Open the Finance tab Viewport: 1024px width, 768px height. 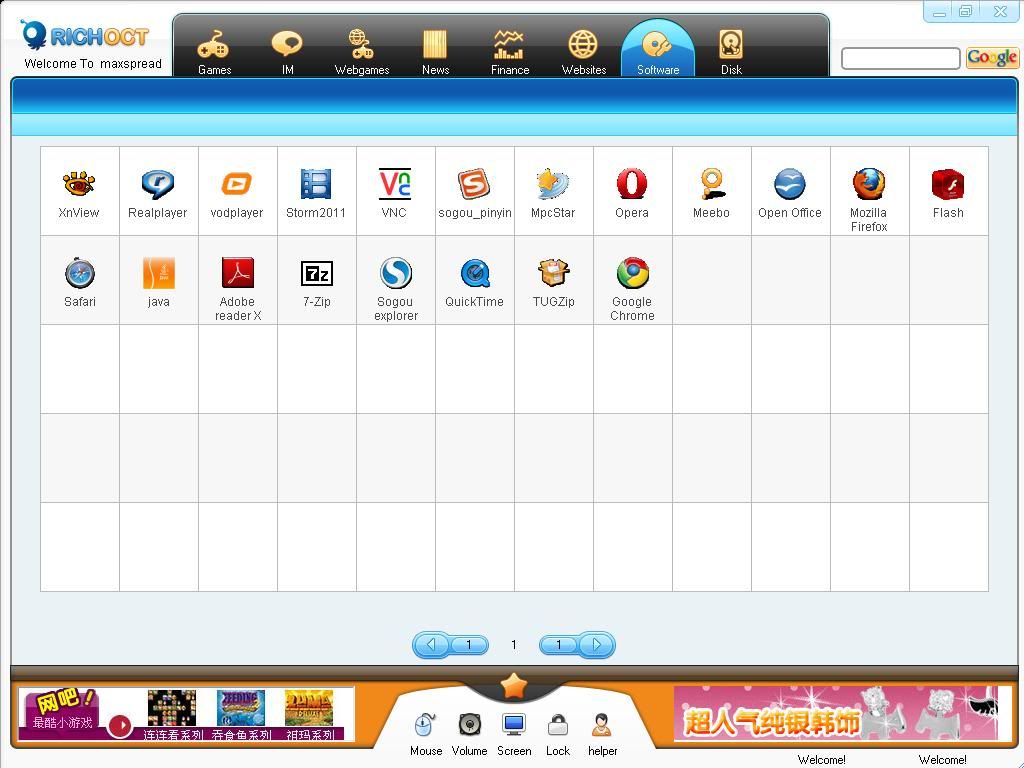point(509,50)
